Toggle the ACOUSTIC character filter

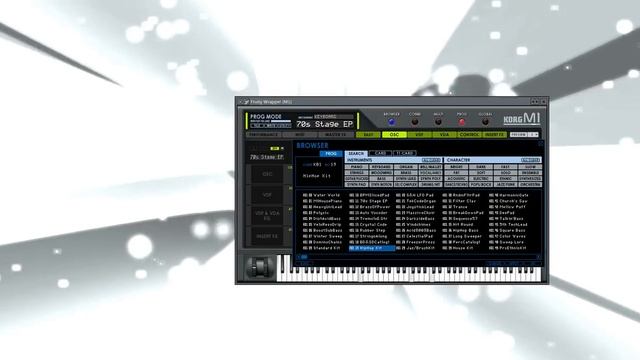point(456,179)
